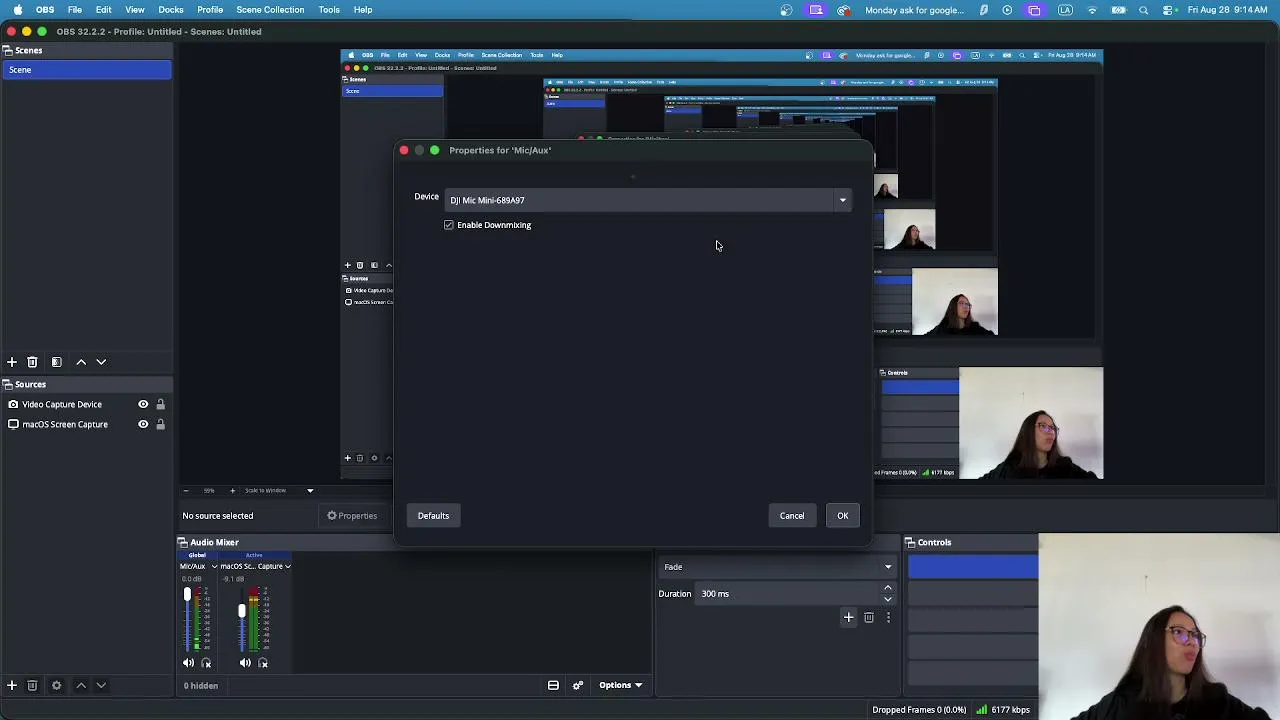Open Control Center from the menu bar

pyautogui.click(x=1167, y=10)
